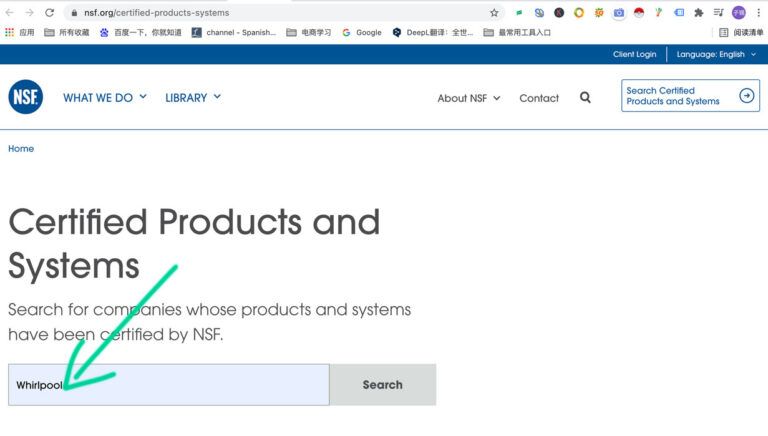This screenshot has width=768, height=436.
Task: Open site search magnifier icon
Action: point(585,97)
